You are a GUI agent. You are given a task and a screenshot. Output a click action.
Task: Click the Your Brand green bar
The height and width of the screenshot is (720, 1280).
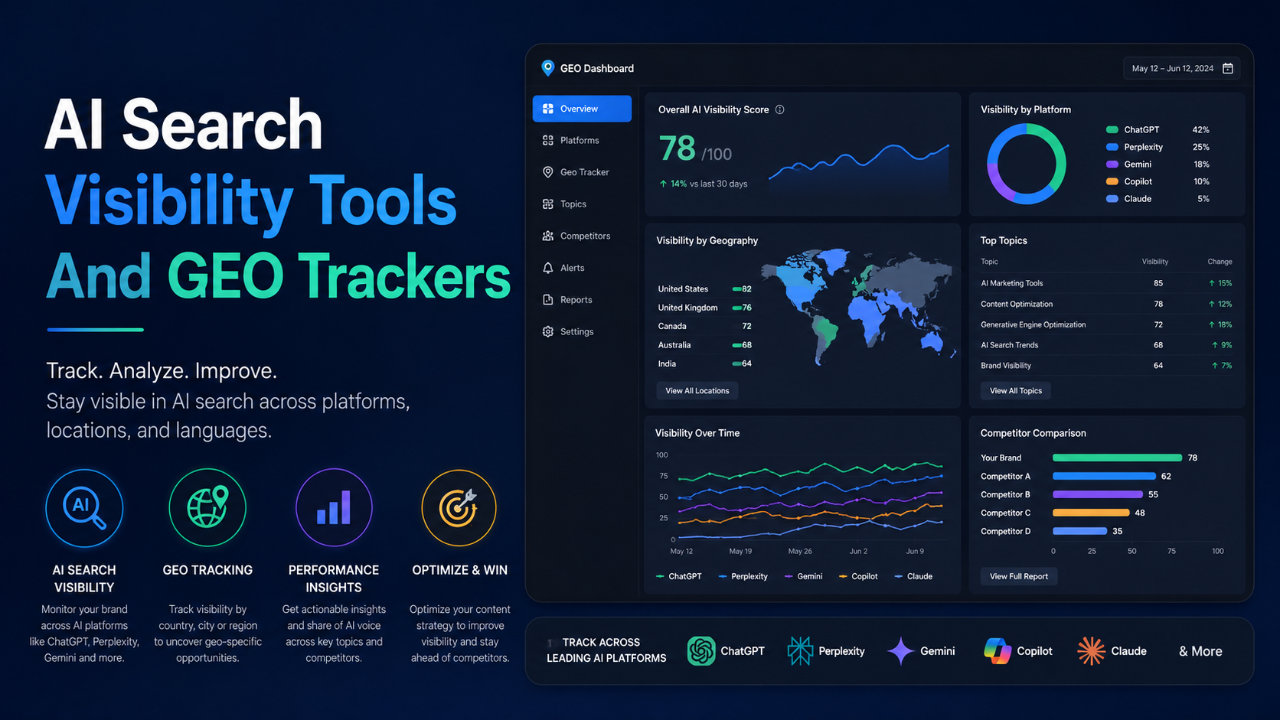(x=1118, y=458)
